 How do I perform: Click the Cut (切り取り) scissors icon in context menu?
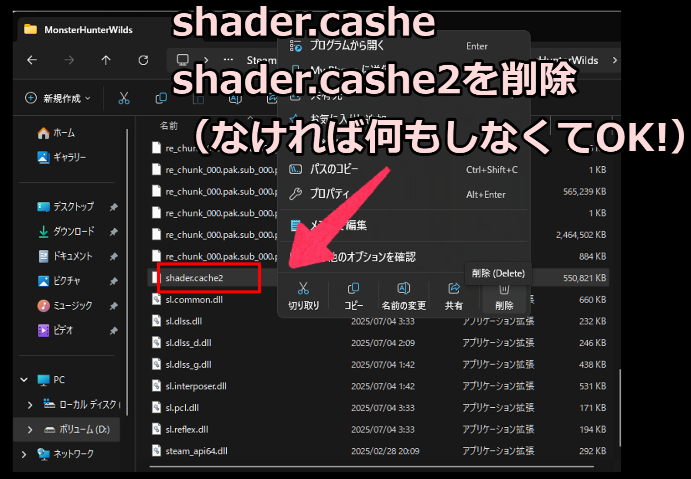coord(303,289)
